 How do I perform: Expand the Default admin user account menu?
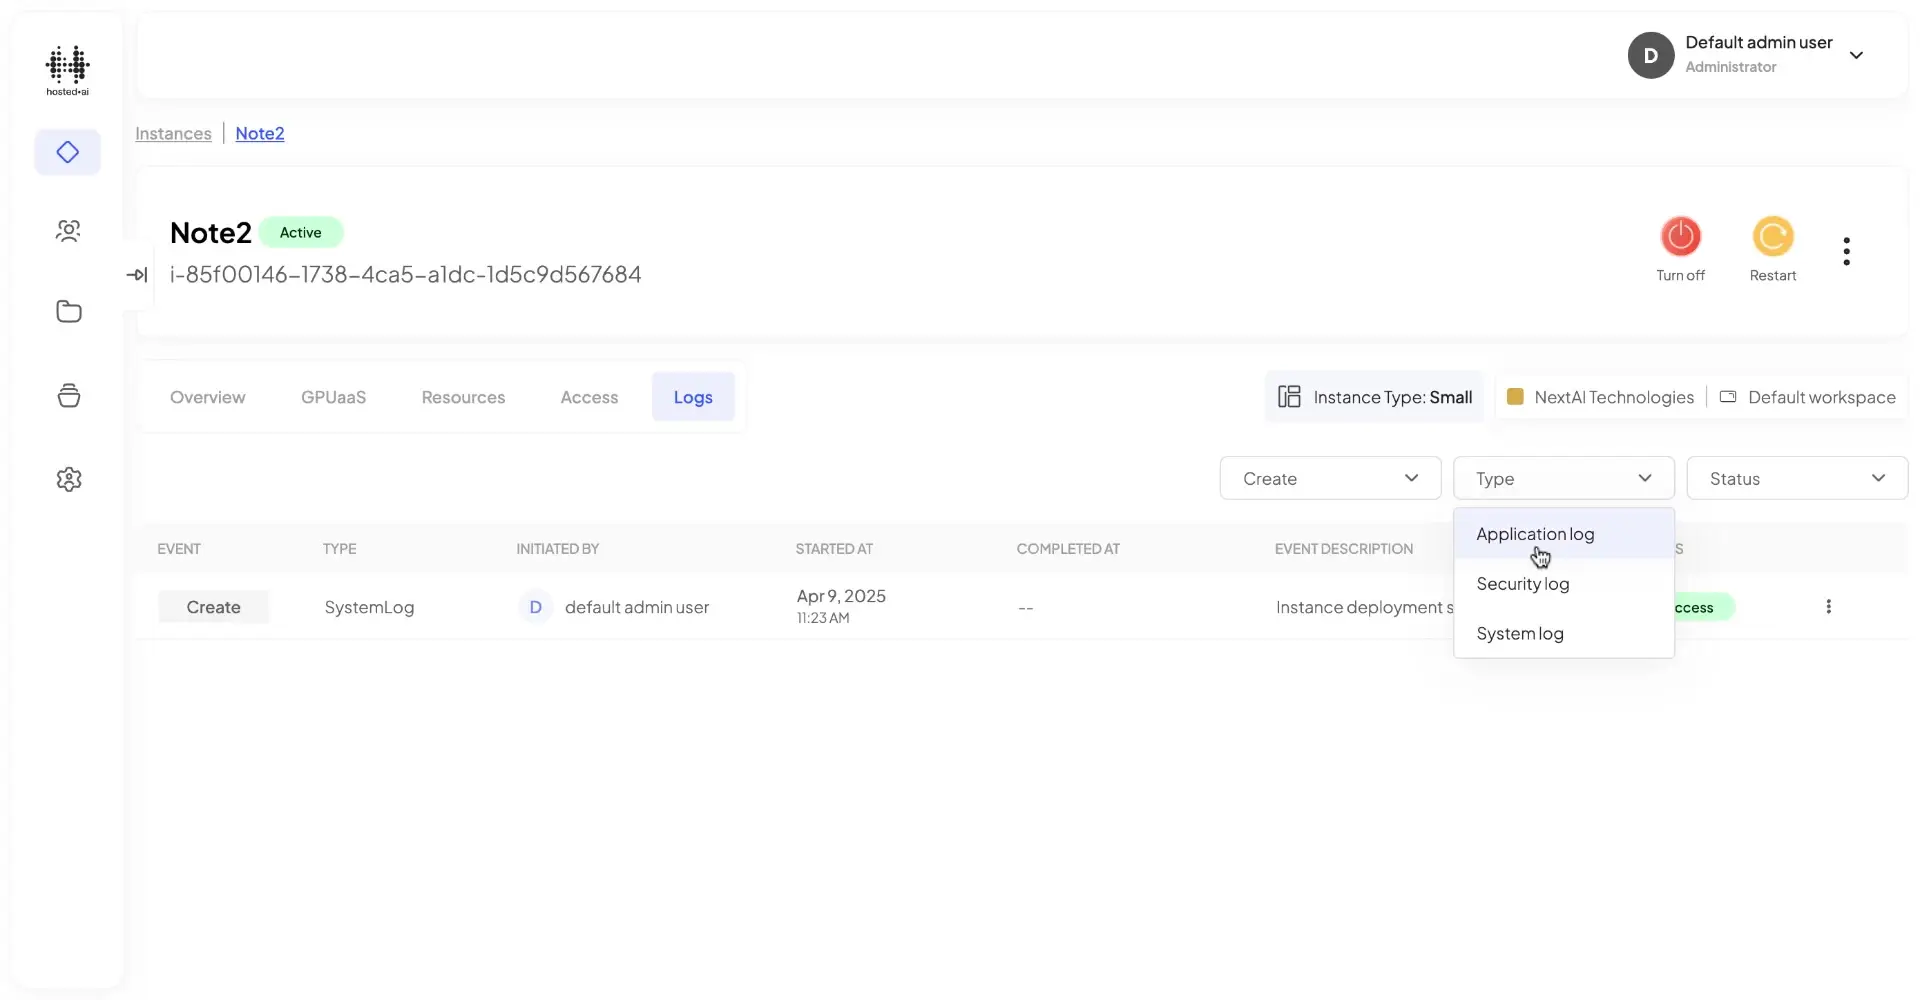1858,55
